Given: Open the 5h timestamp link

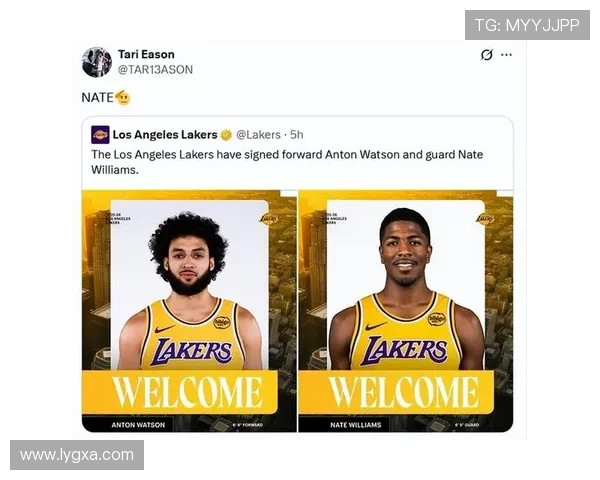Looking at the screenshot, I should 297,135.
